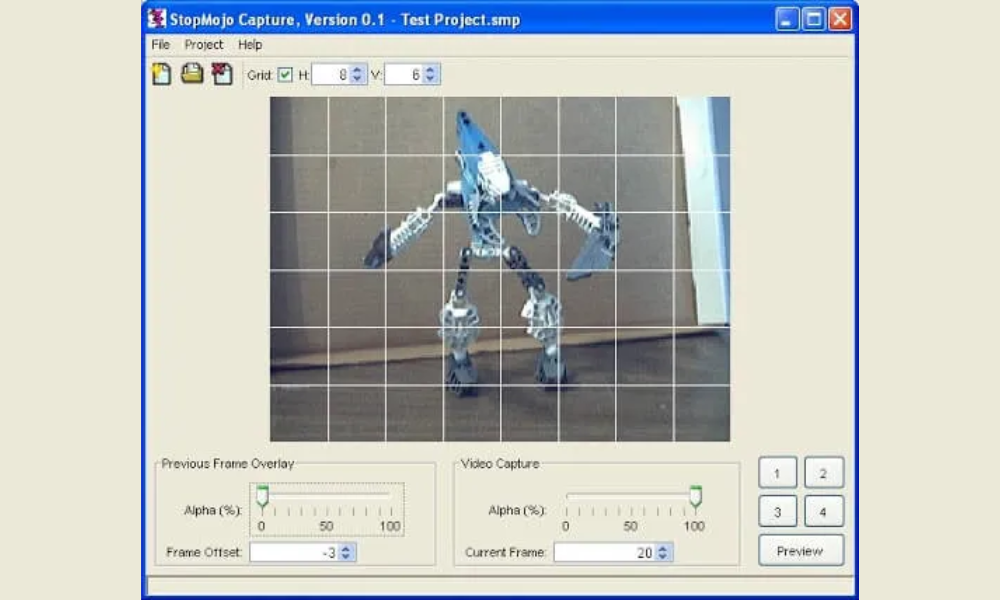Click the Preview button

(x=800, y=551)
